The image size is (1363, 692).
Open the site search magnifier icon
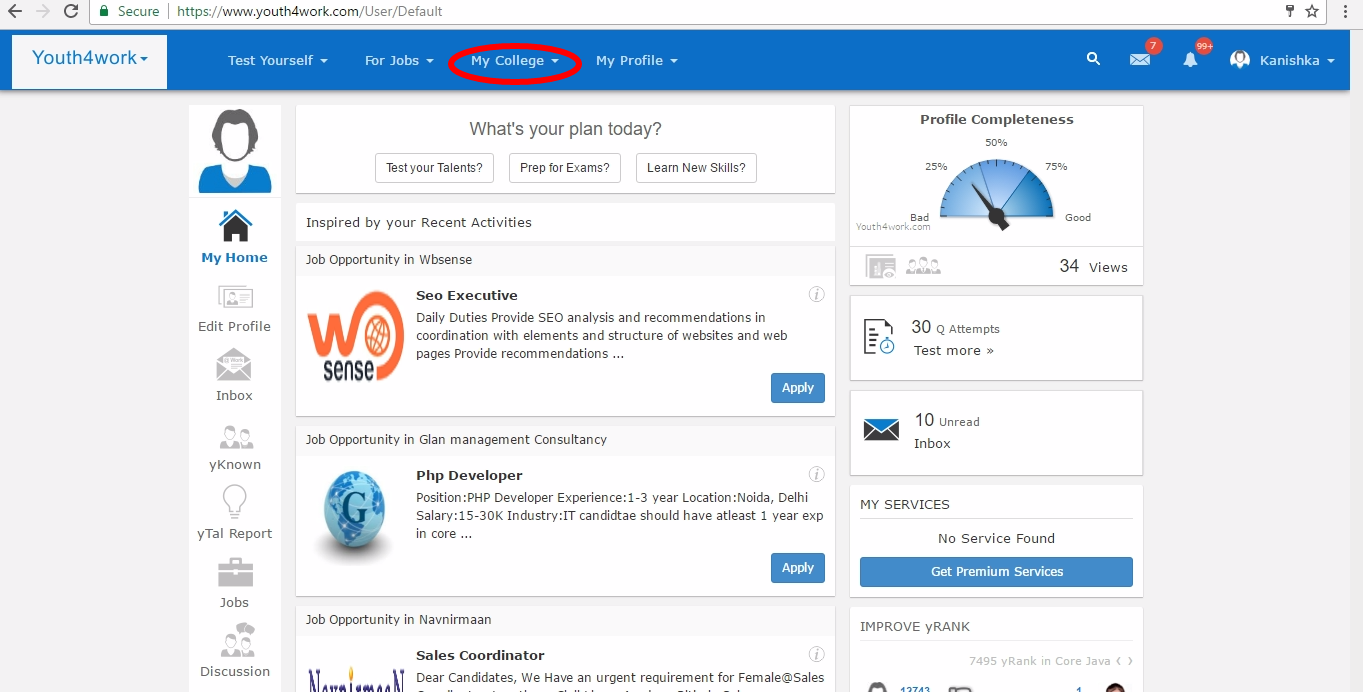pos(1093,60)
